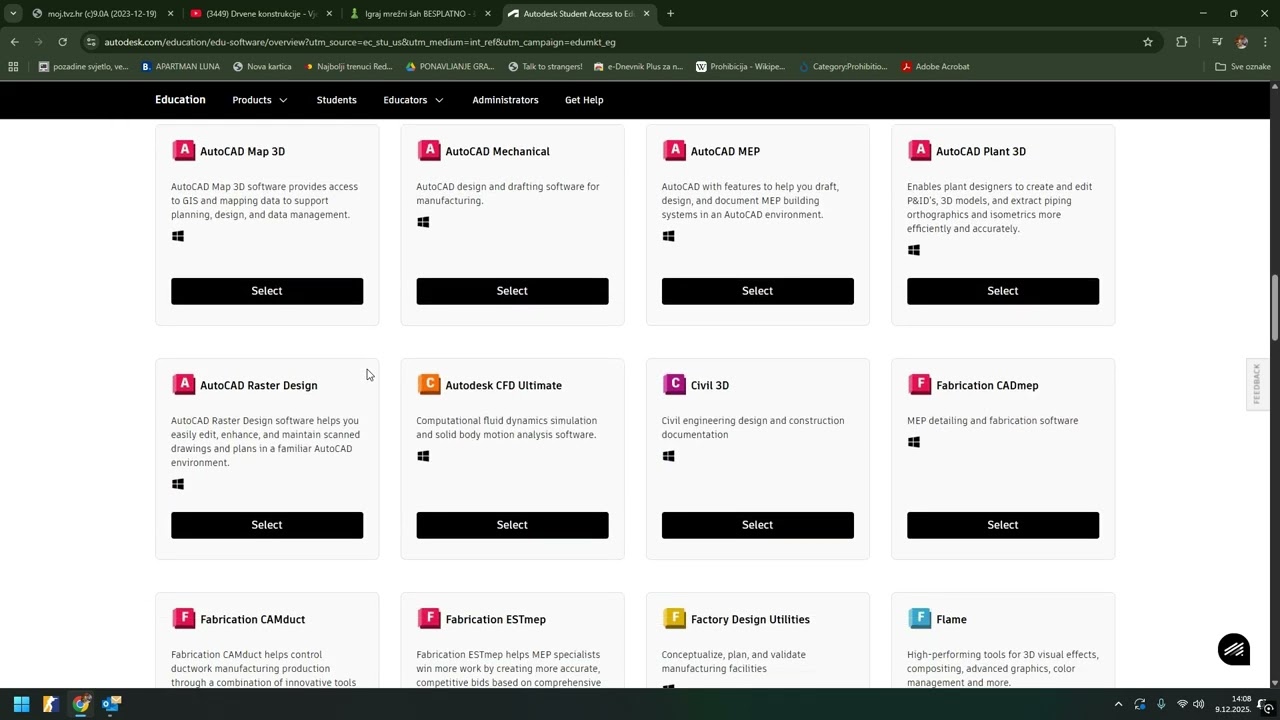Select AutoCAD Map 3D
Image resolution: width=1280 pixels, height=720 pixels.
267,291
